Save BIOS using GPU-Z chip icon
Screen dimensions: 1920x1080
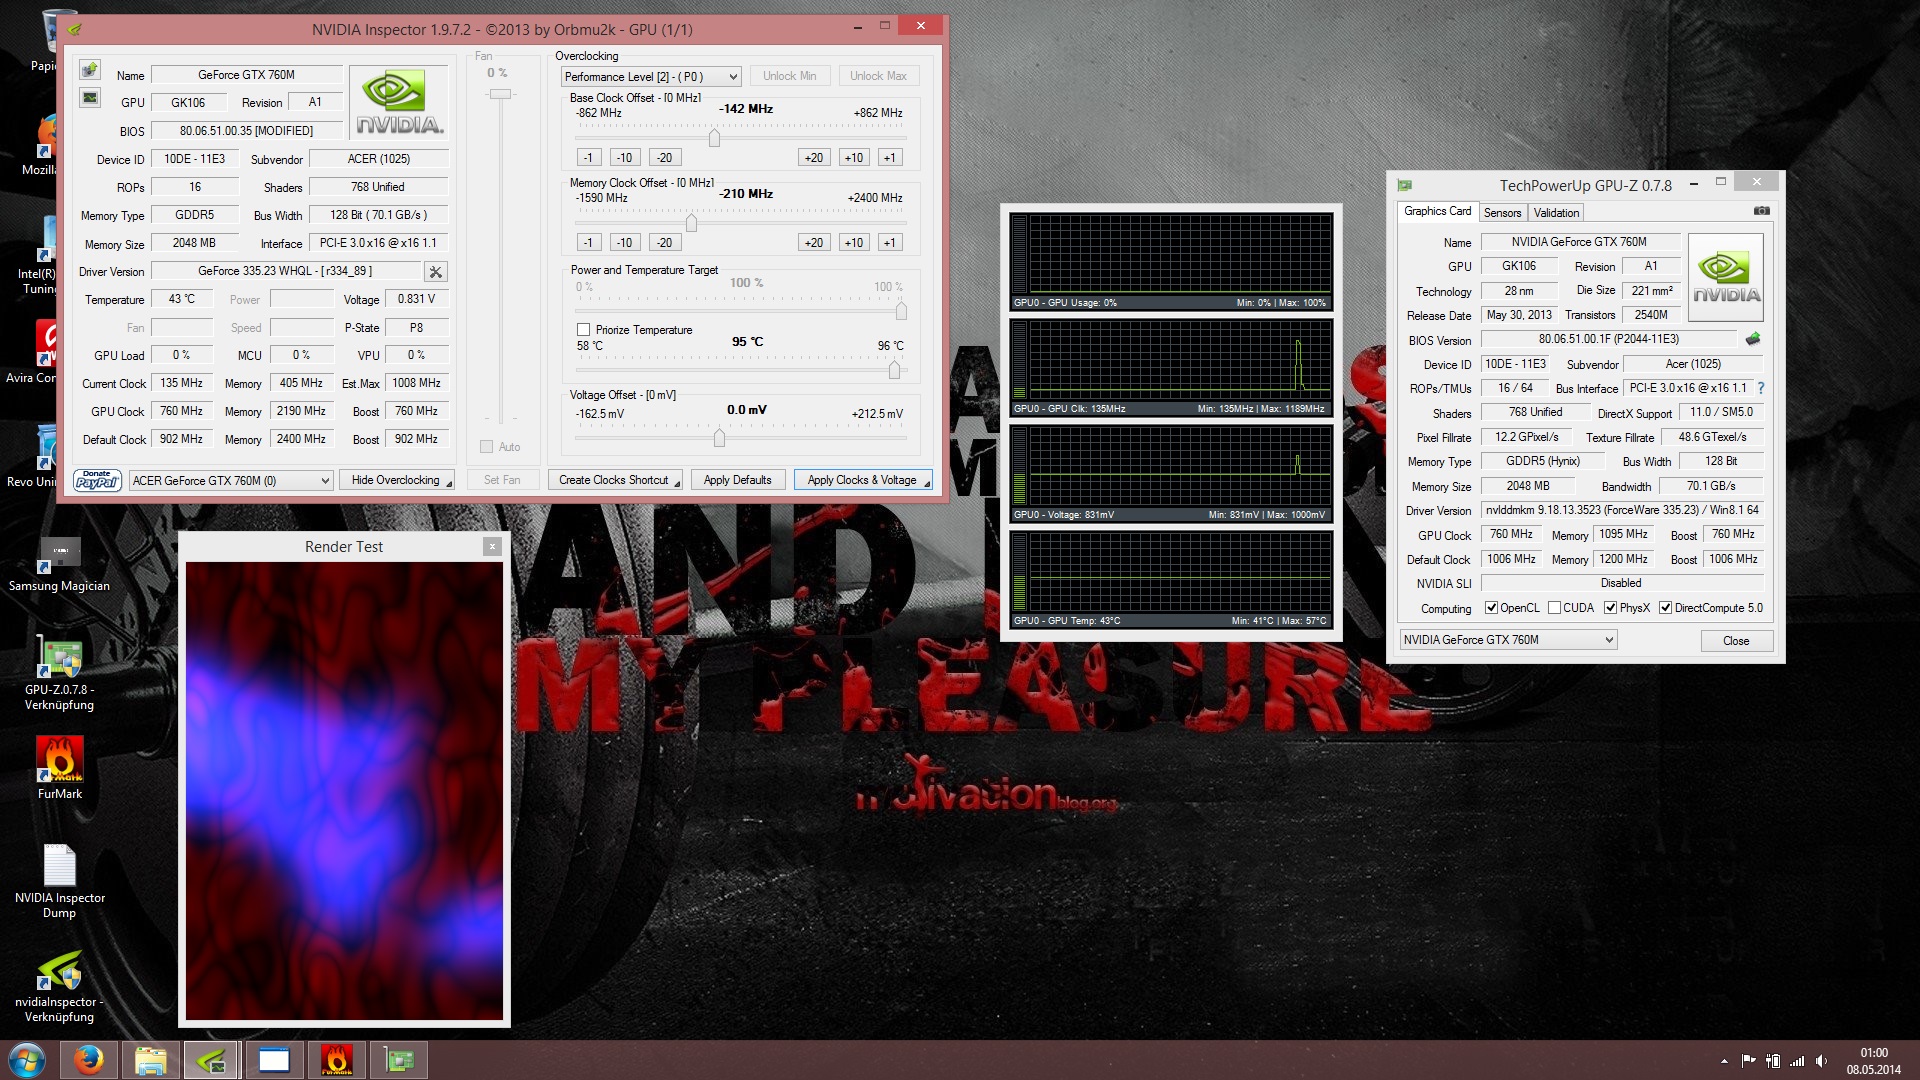point(1753,339)
